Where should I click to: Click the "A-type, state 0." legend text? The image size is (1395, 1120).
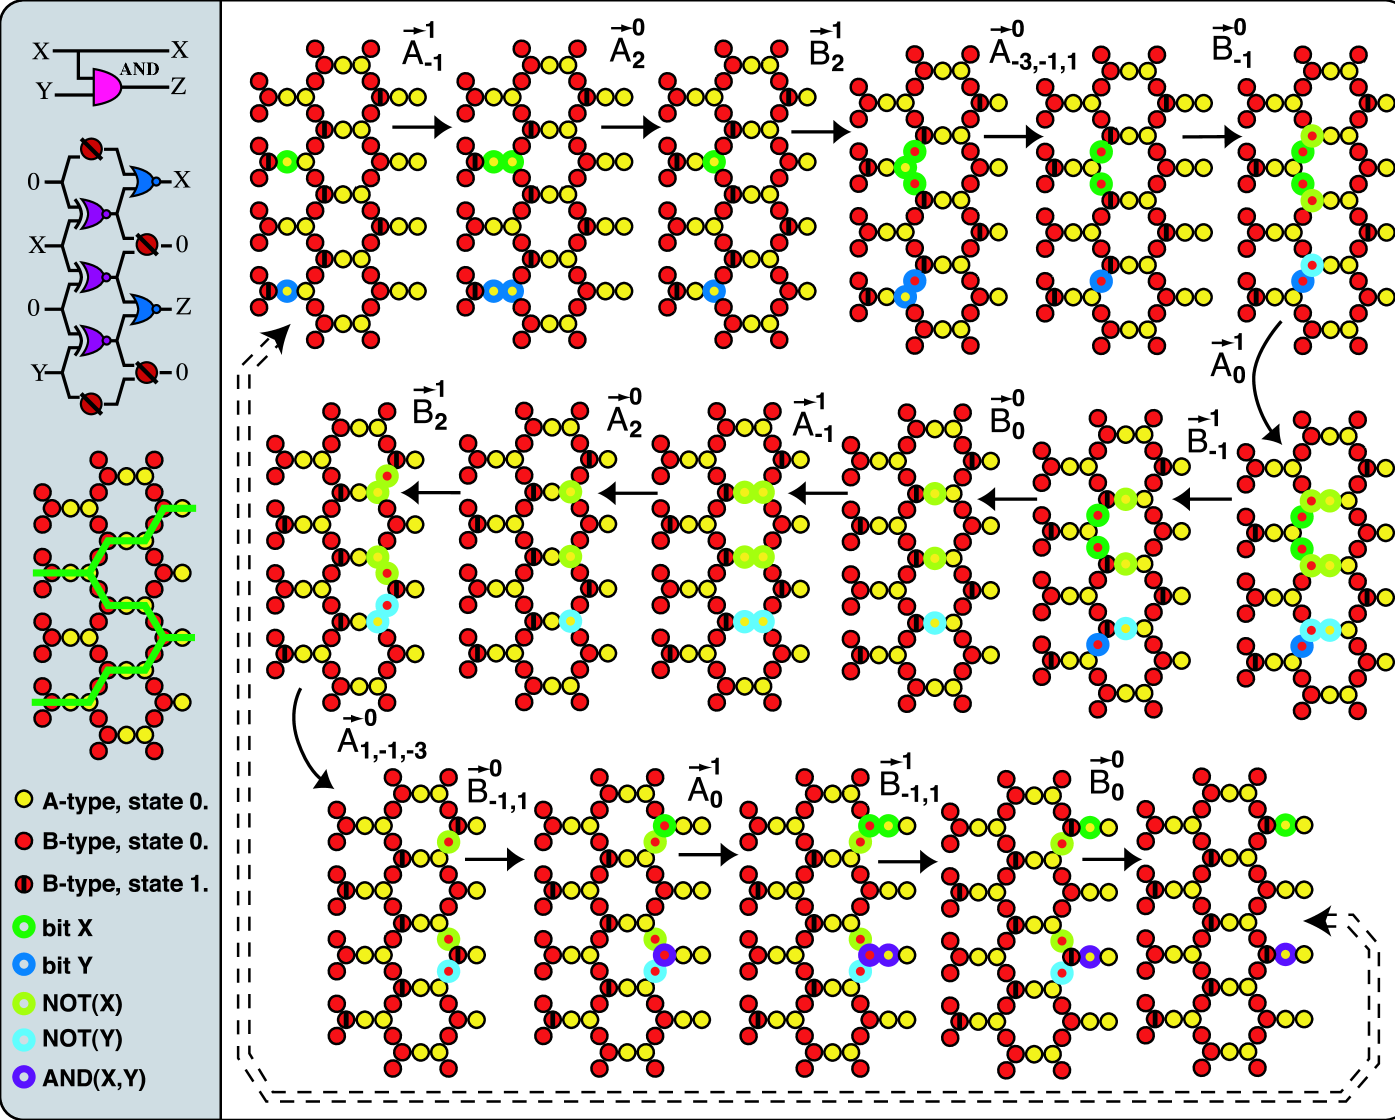coord(125,801)
